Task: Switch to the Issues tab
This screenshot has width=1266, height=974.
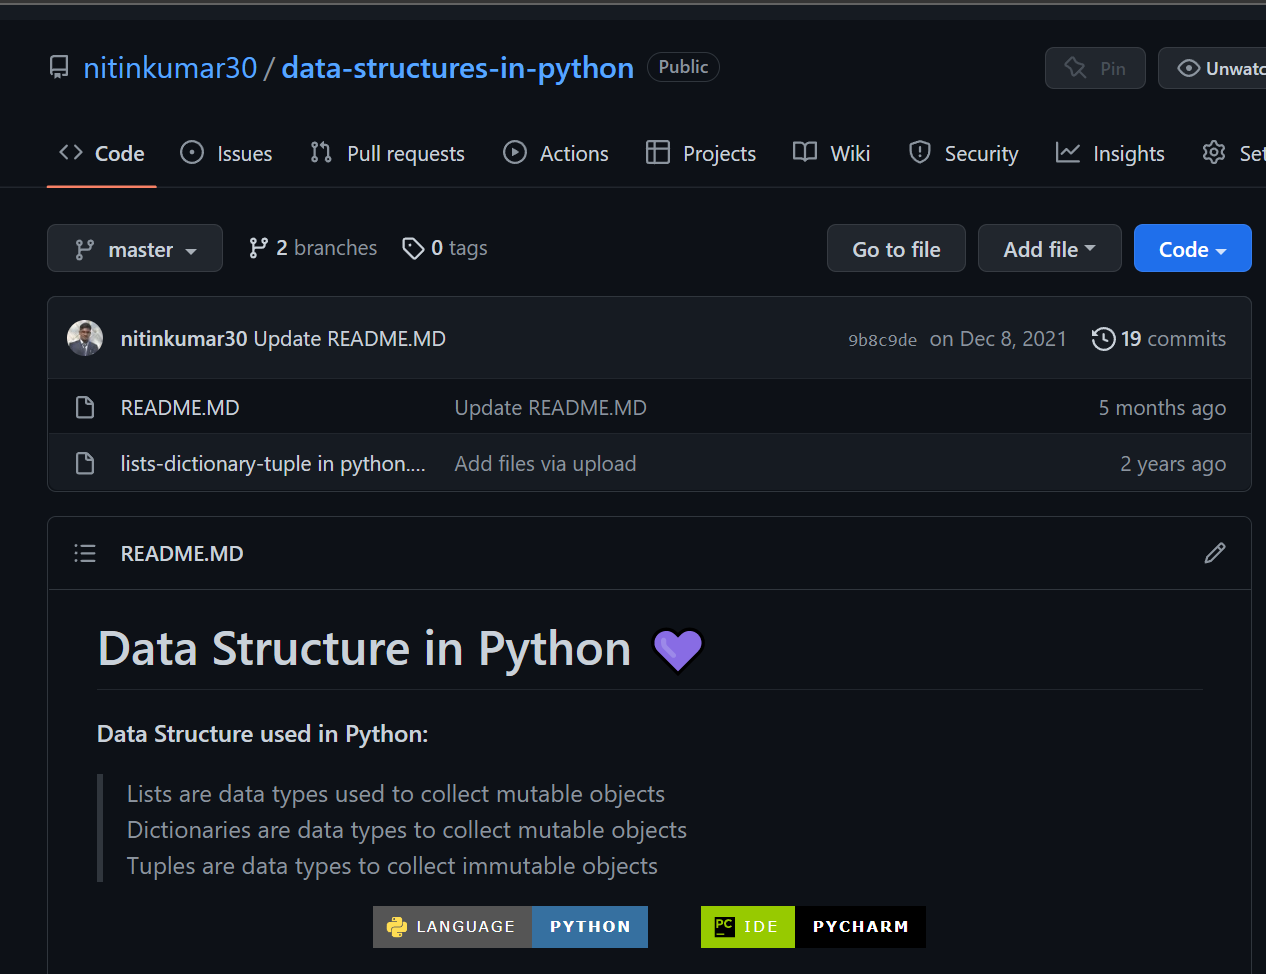Action: click(x=226, y=153)
